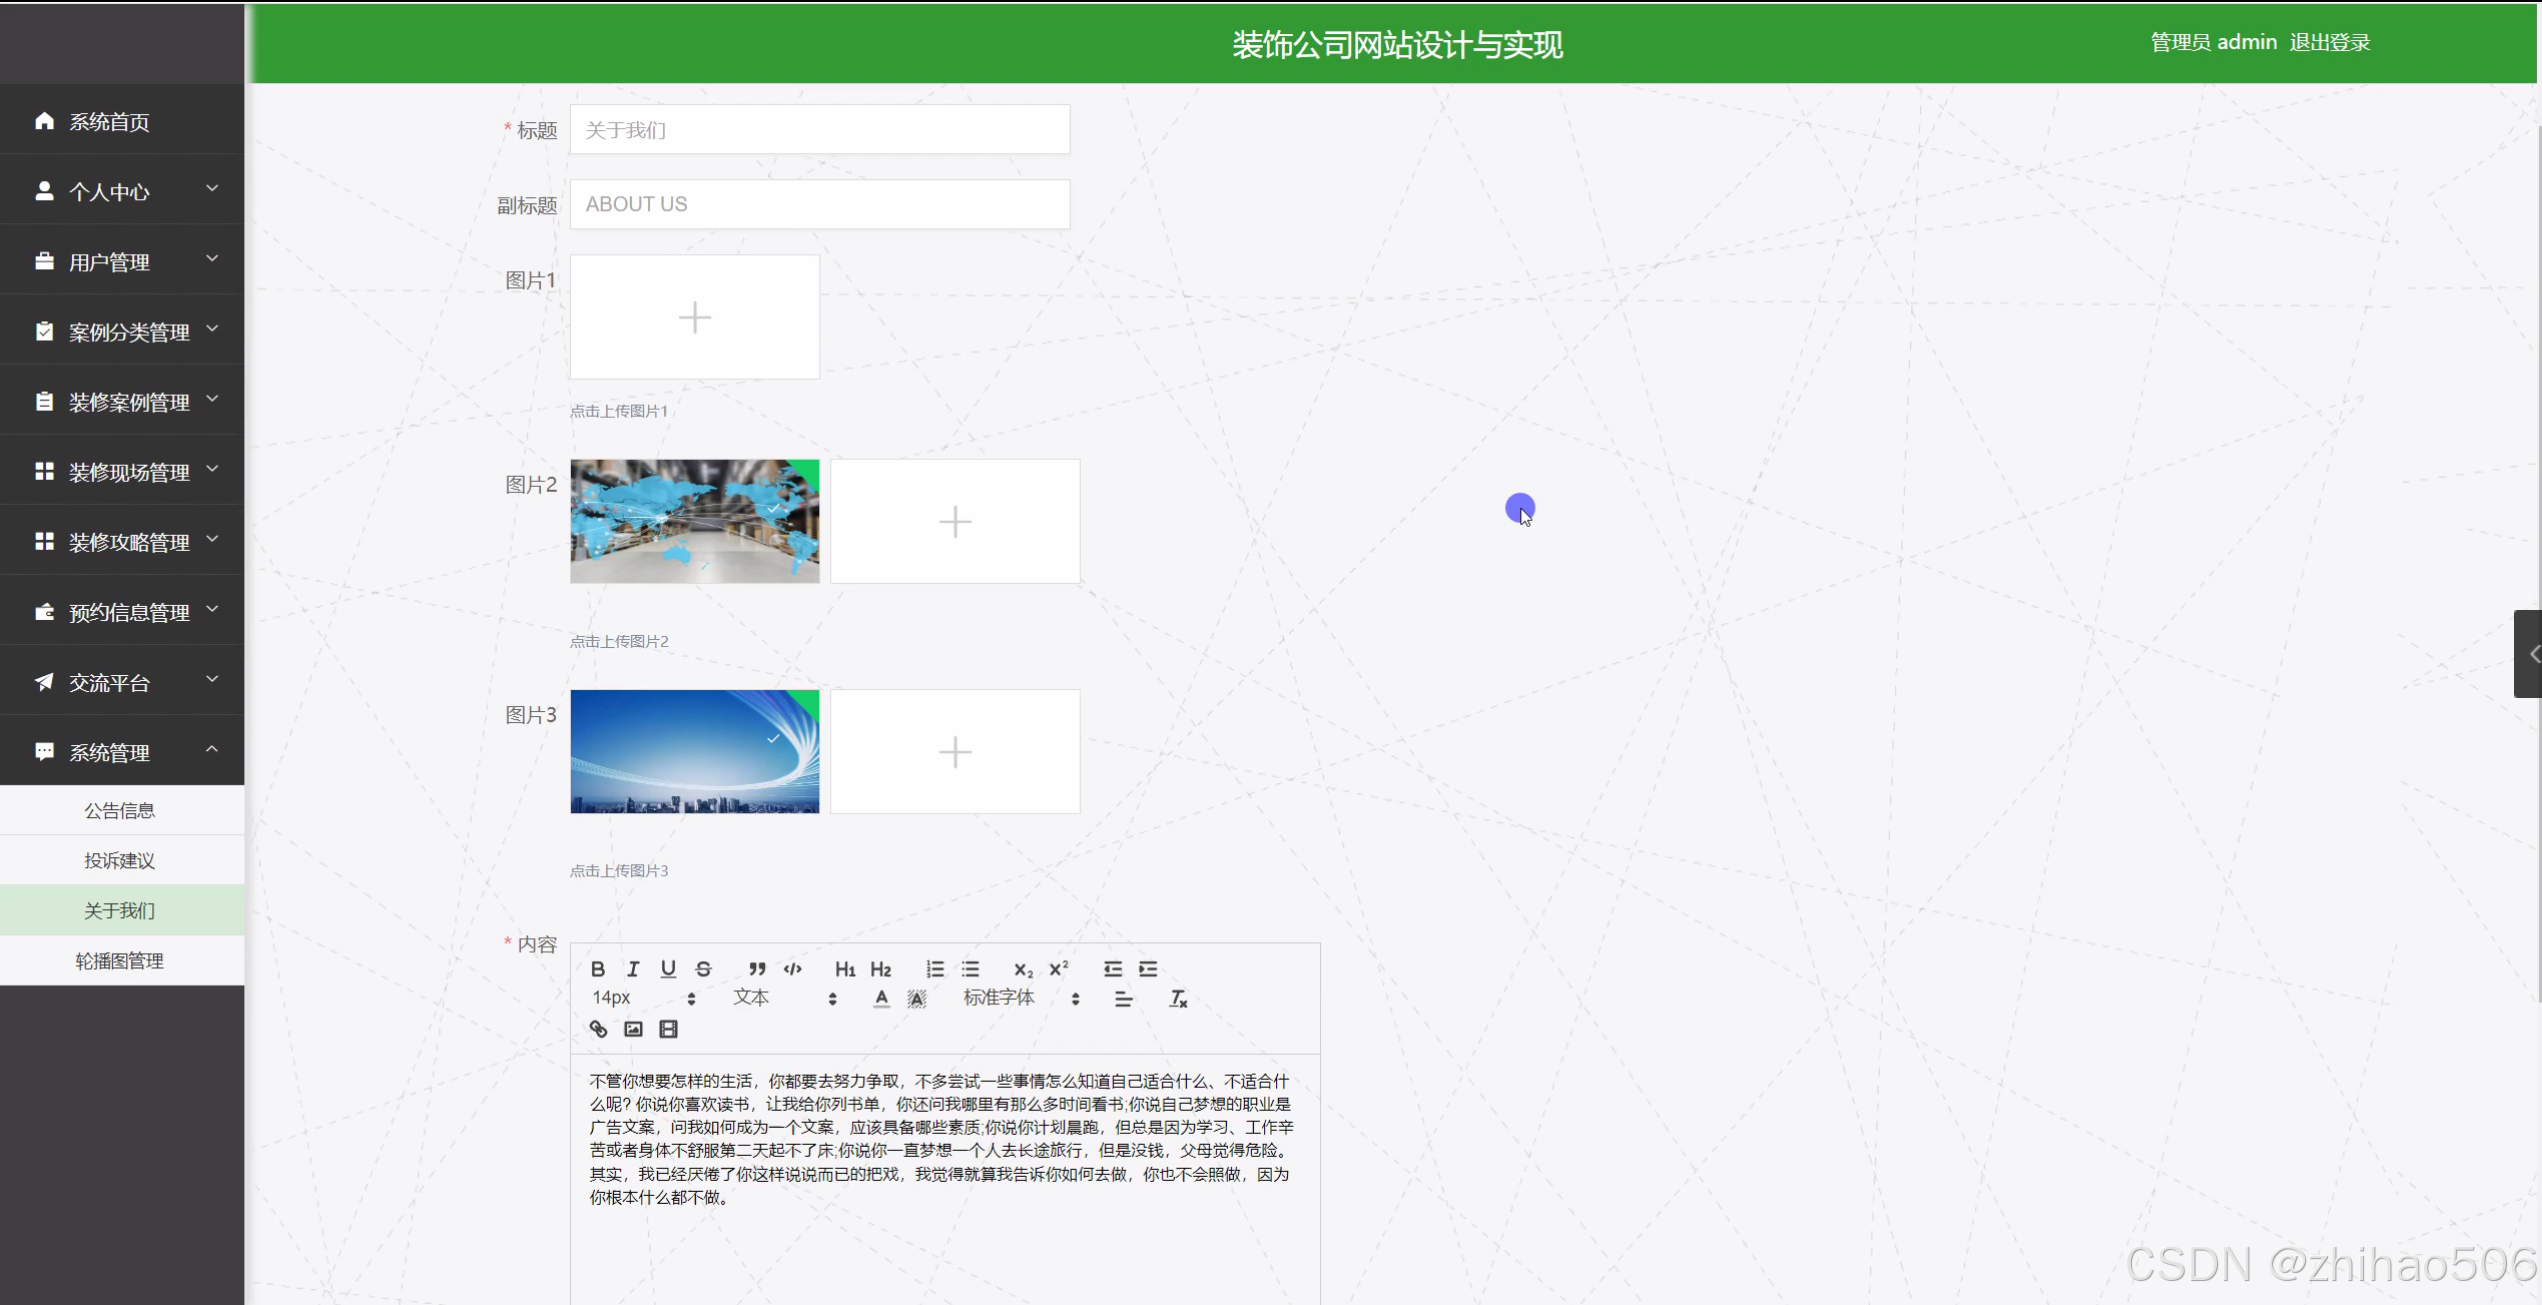
Task: Open the text color picker in editor
Action: tap(881, 999)
